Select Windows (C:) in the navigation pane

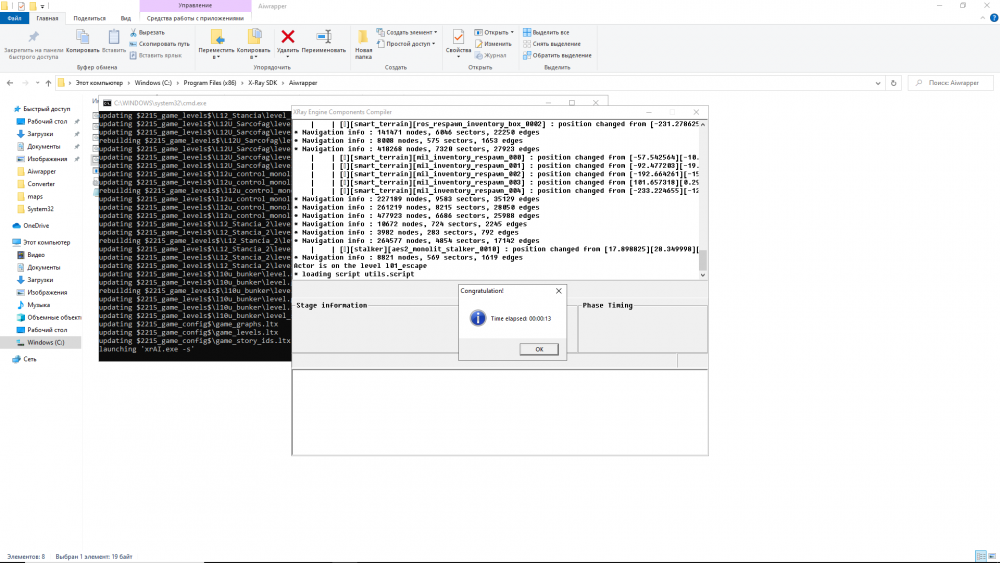[46, 342]
